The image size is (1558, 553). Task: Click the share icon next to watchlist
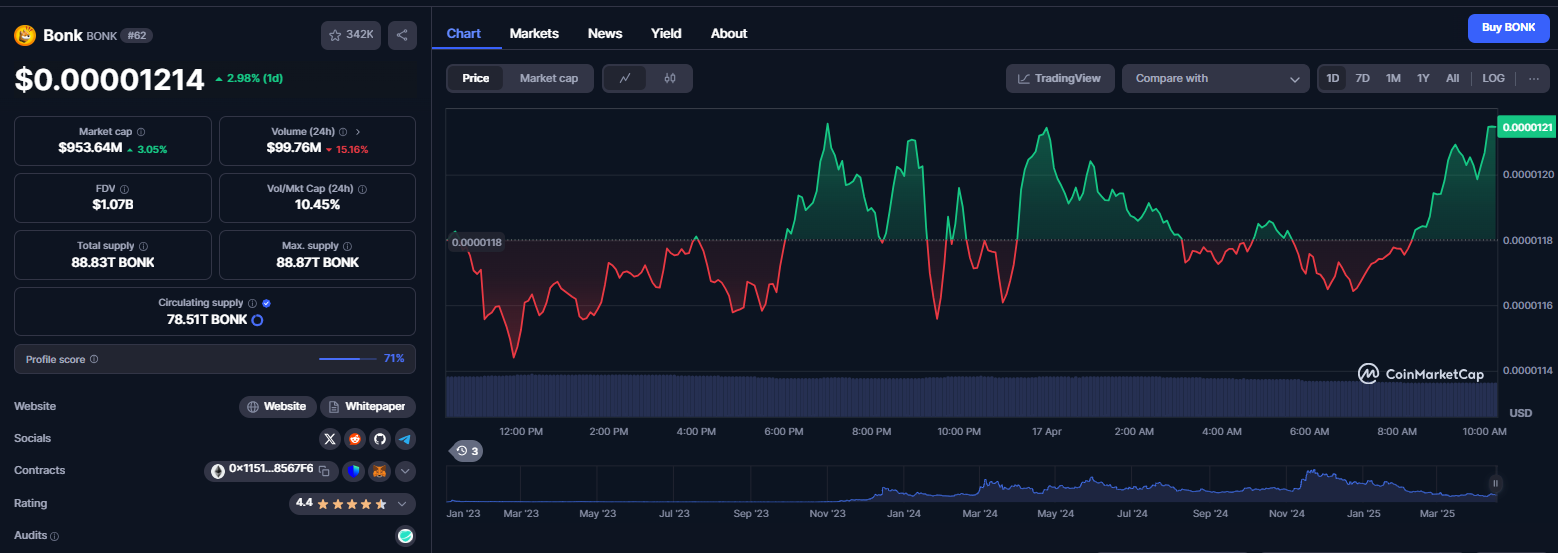(402, 35)
